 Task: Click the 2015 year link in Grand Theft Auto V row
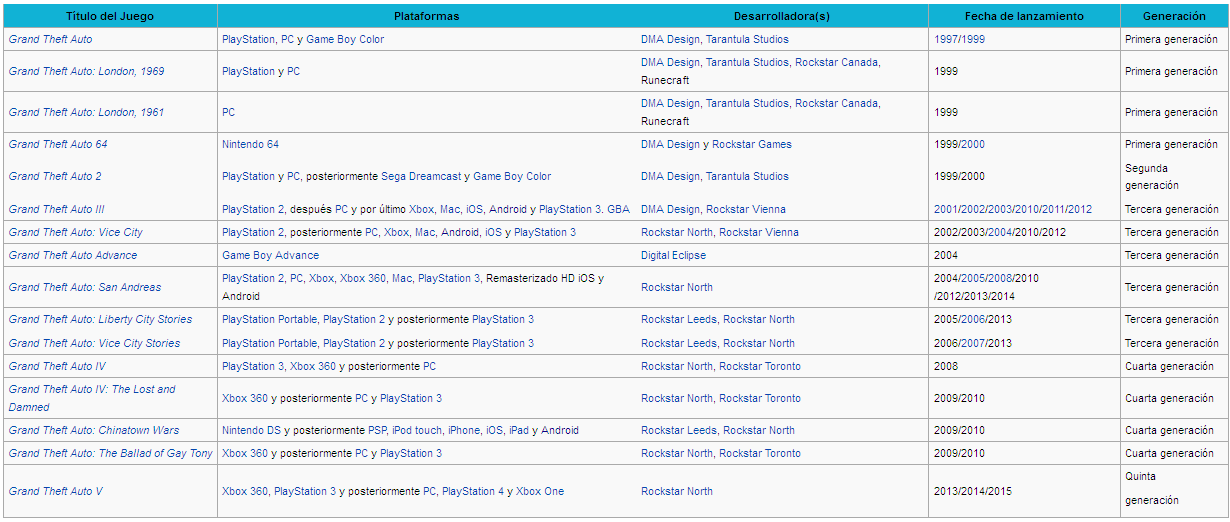[x=1000, y=491]
